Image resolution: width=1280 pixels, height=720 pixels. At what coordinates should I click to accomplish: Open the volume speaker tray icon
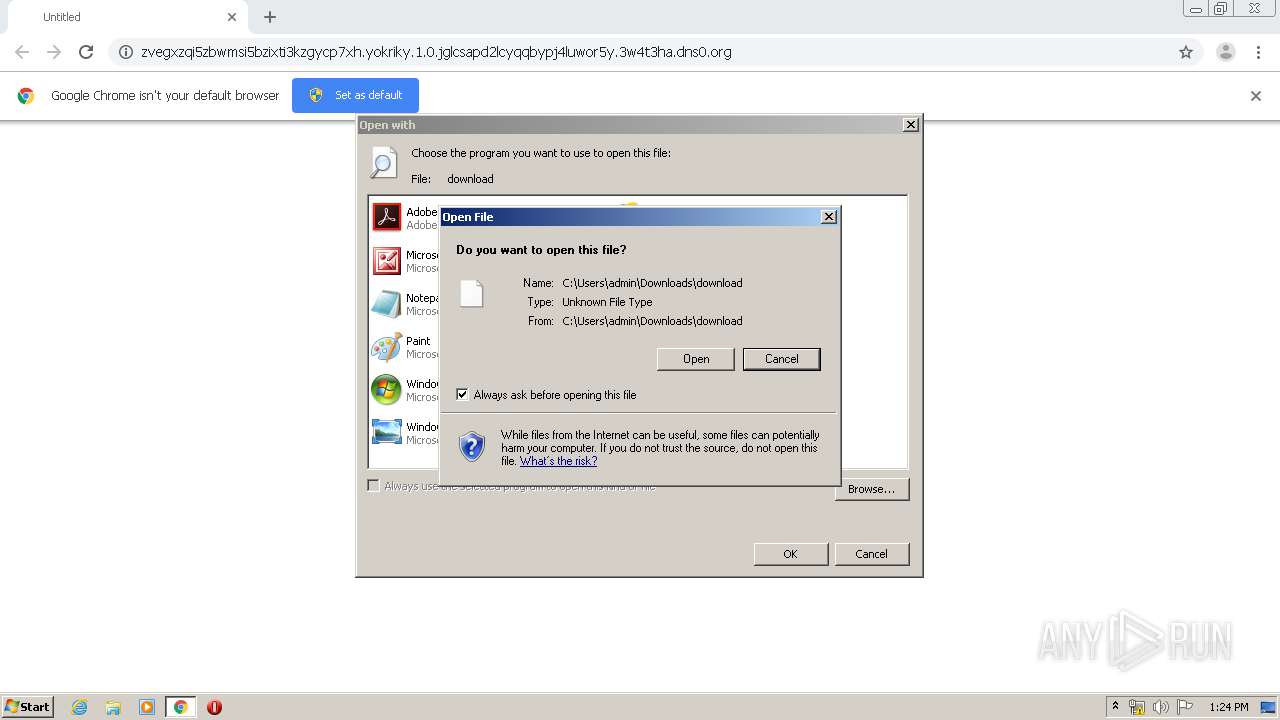(x=1160, y=707)
